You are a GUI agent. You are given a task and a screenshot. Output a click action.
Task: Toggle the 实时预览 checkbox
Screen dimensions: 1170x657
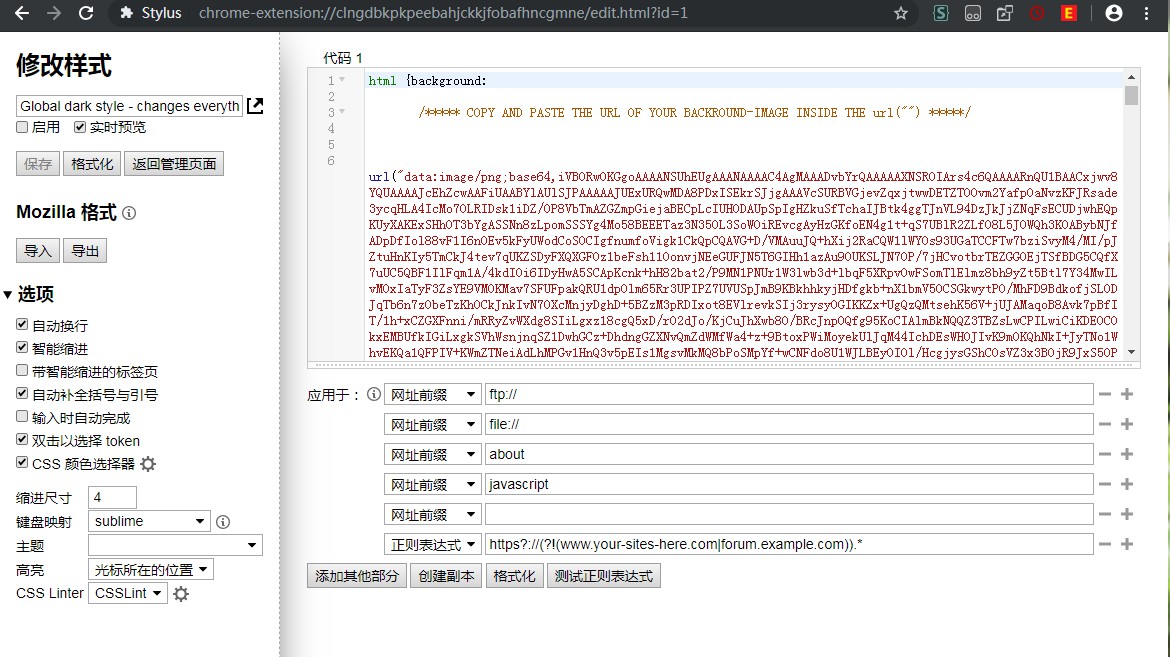pos(80,127)
